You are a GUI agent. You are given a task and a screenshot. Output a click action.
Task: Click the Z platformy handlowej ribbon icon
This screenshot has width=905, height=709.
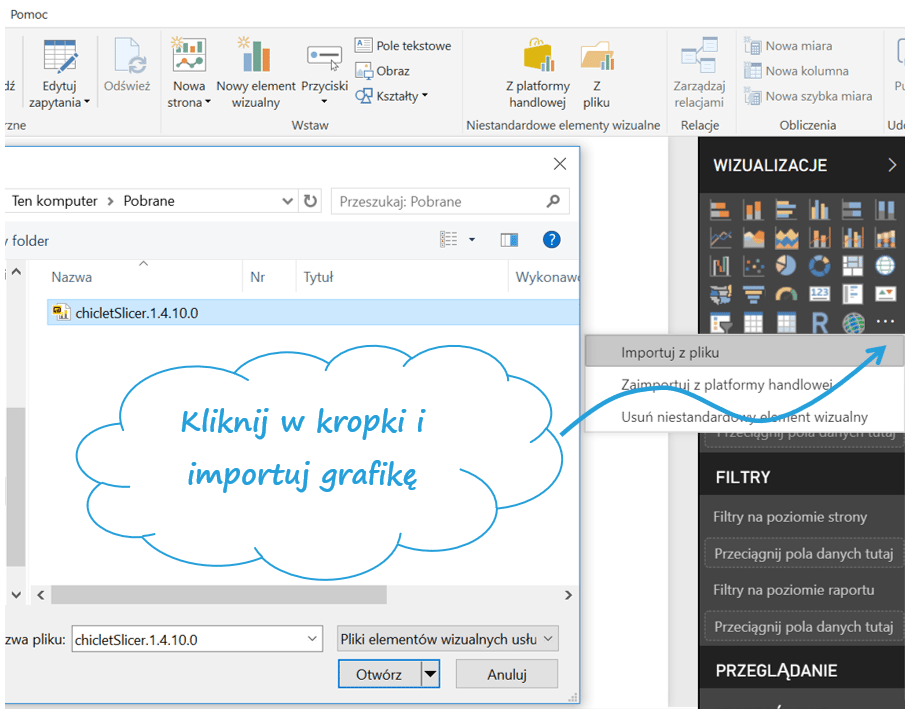click(x=538, y=75)
